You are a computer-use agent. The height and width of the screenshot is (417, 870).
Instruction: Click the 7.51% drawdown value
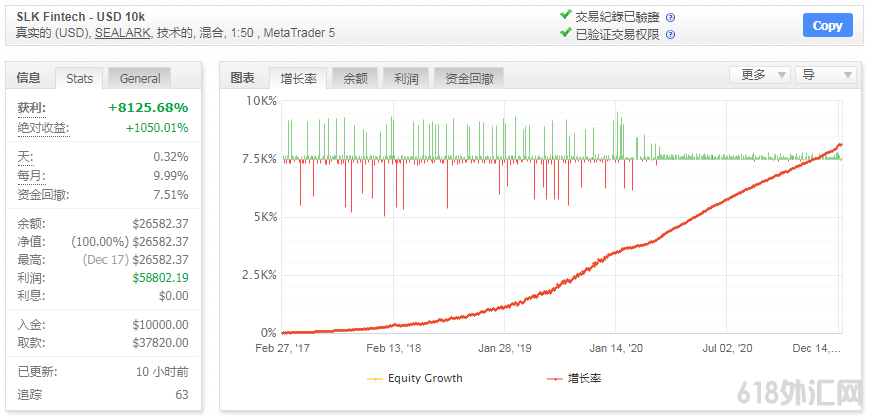pyautogui.click(x=171, y=195)
